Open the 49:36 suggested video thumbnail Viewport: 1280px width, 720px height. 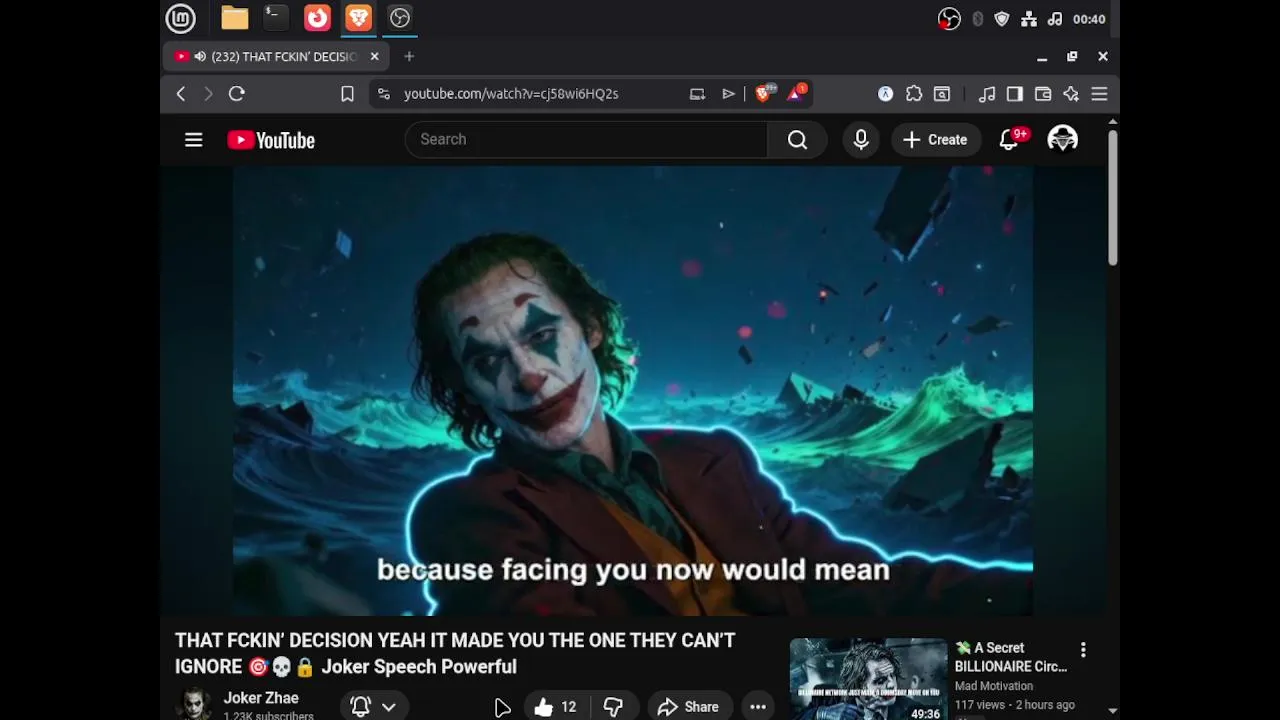pos(868,680)
